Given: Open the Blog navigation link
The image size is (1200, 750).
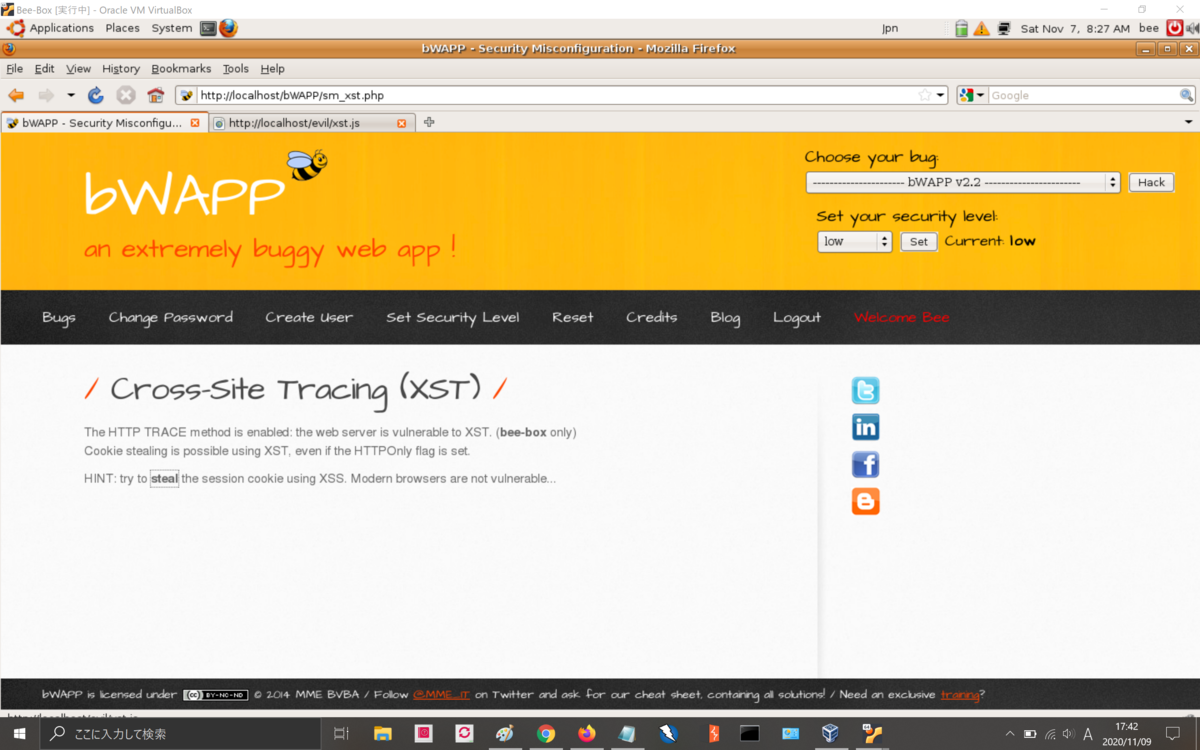Looking at the screenshot, I should pos(726,317).
